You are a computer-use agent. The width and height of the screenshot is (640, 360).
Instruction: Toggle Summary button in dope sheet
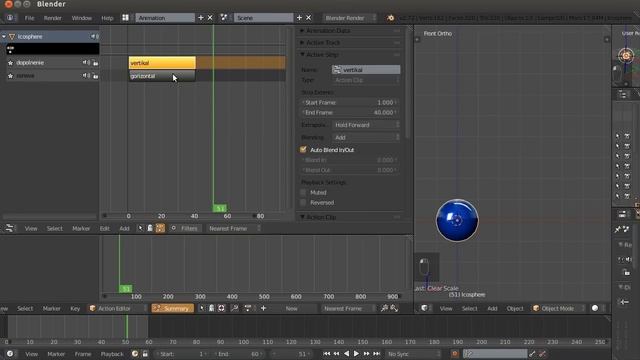173,308
